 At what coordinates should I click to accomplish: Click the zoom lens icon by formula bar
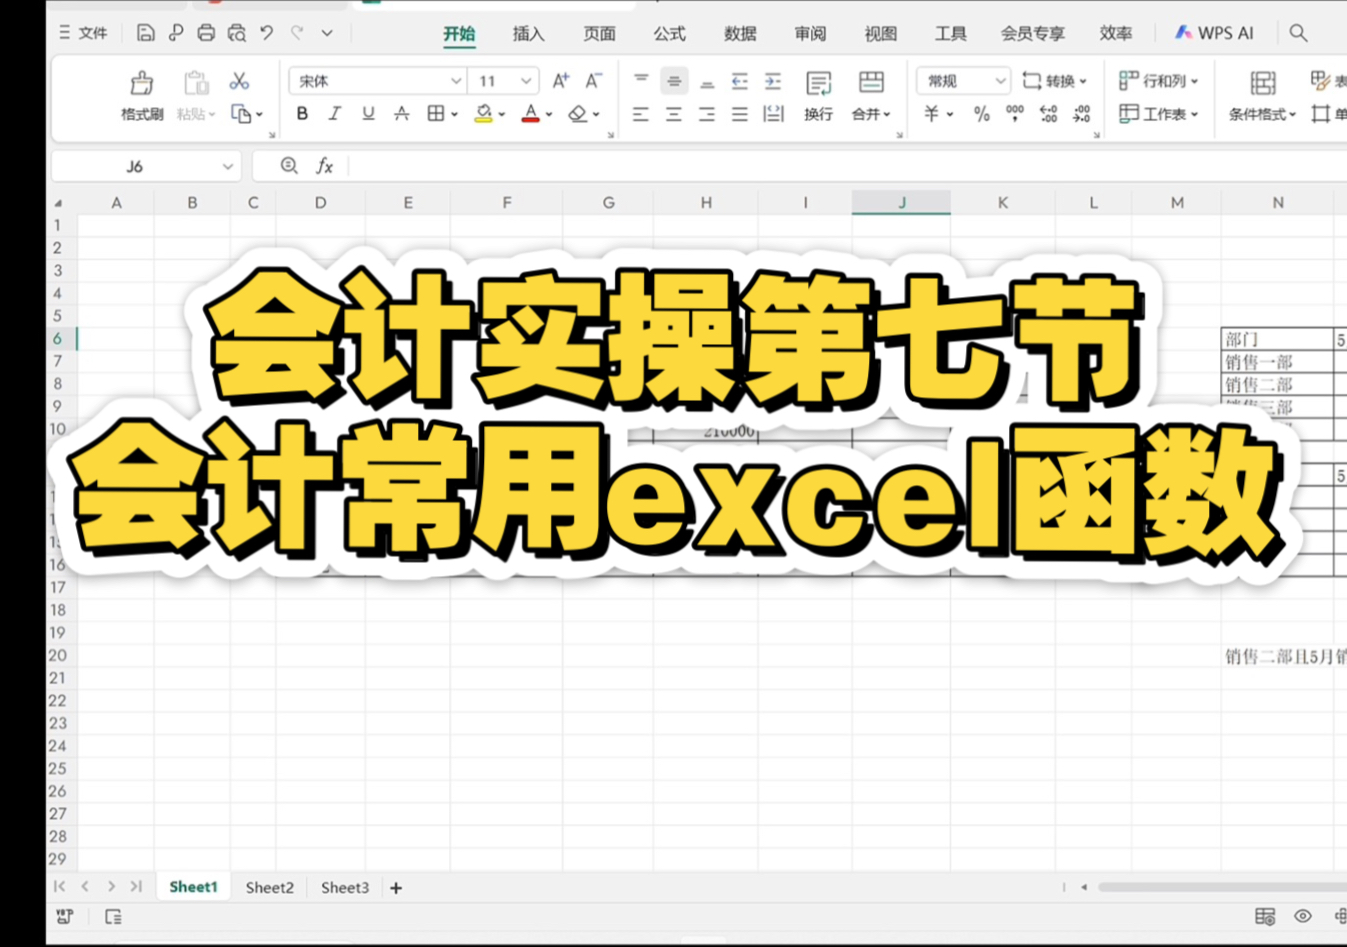(x=289, y=166)
